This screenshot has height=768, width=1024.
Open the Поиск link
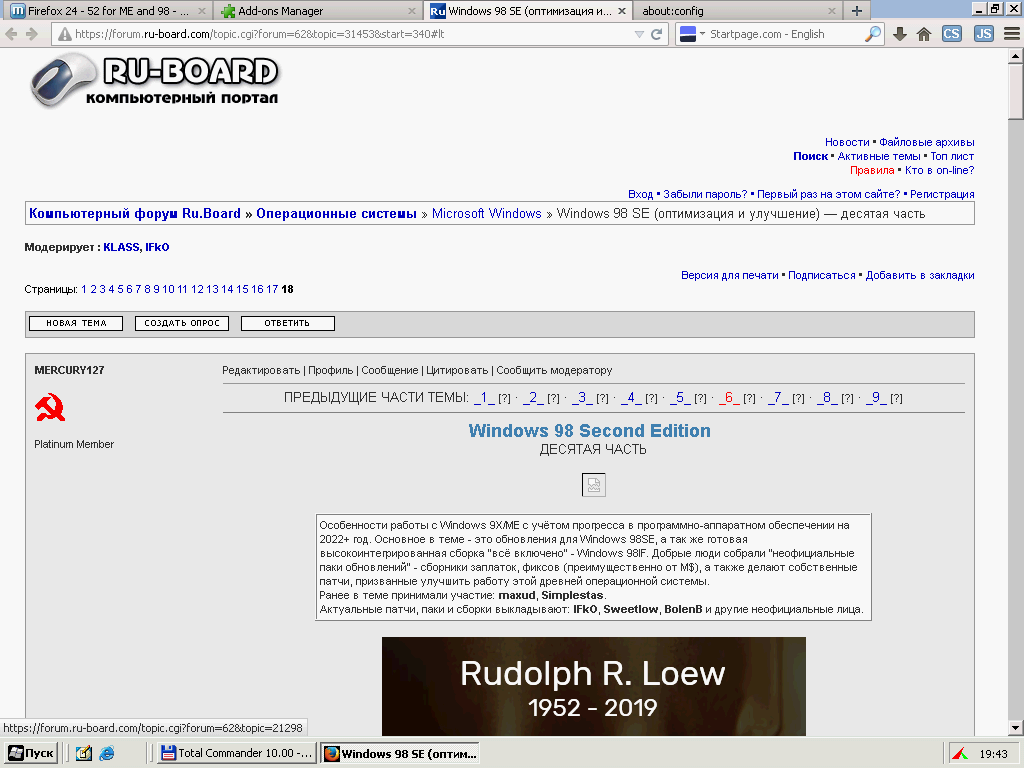[x=810, y=156]
